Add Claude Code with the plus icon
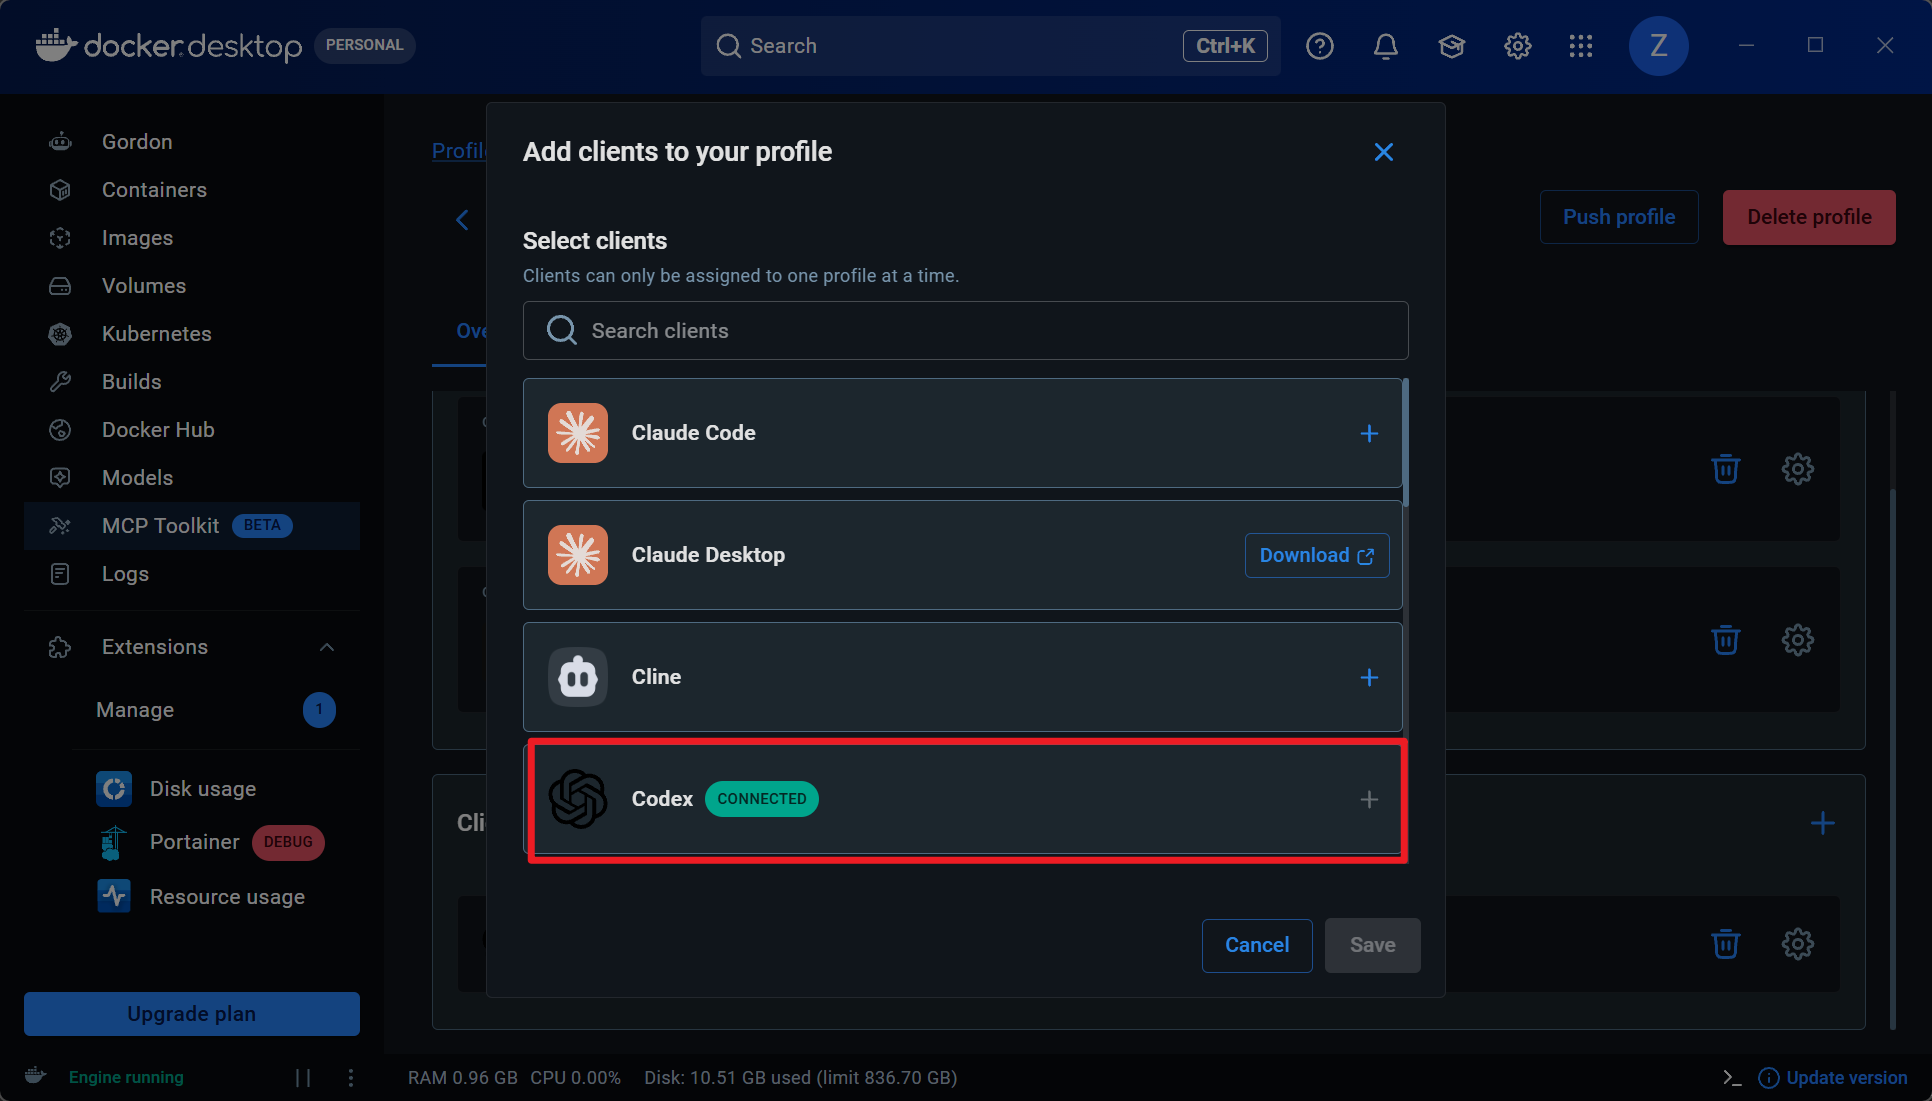The width and height of the screenshot is (1932, 1101). (x=1370, y=433)
